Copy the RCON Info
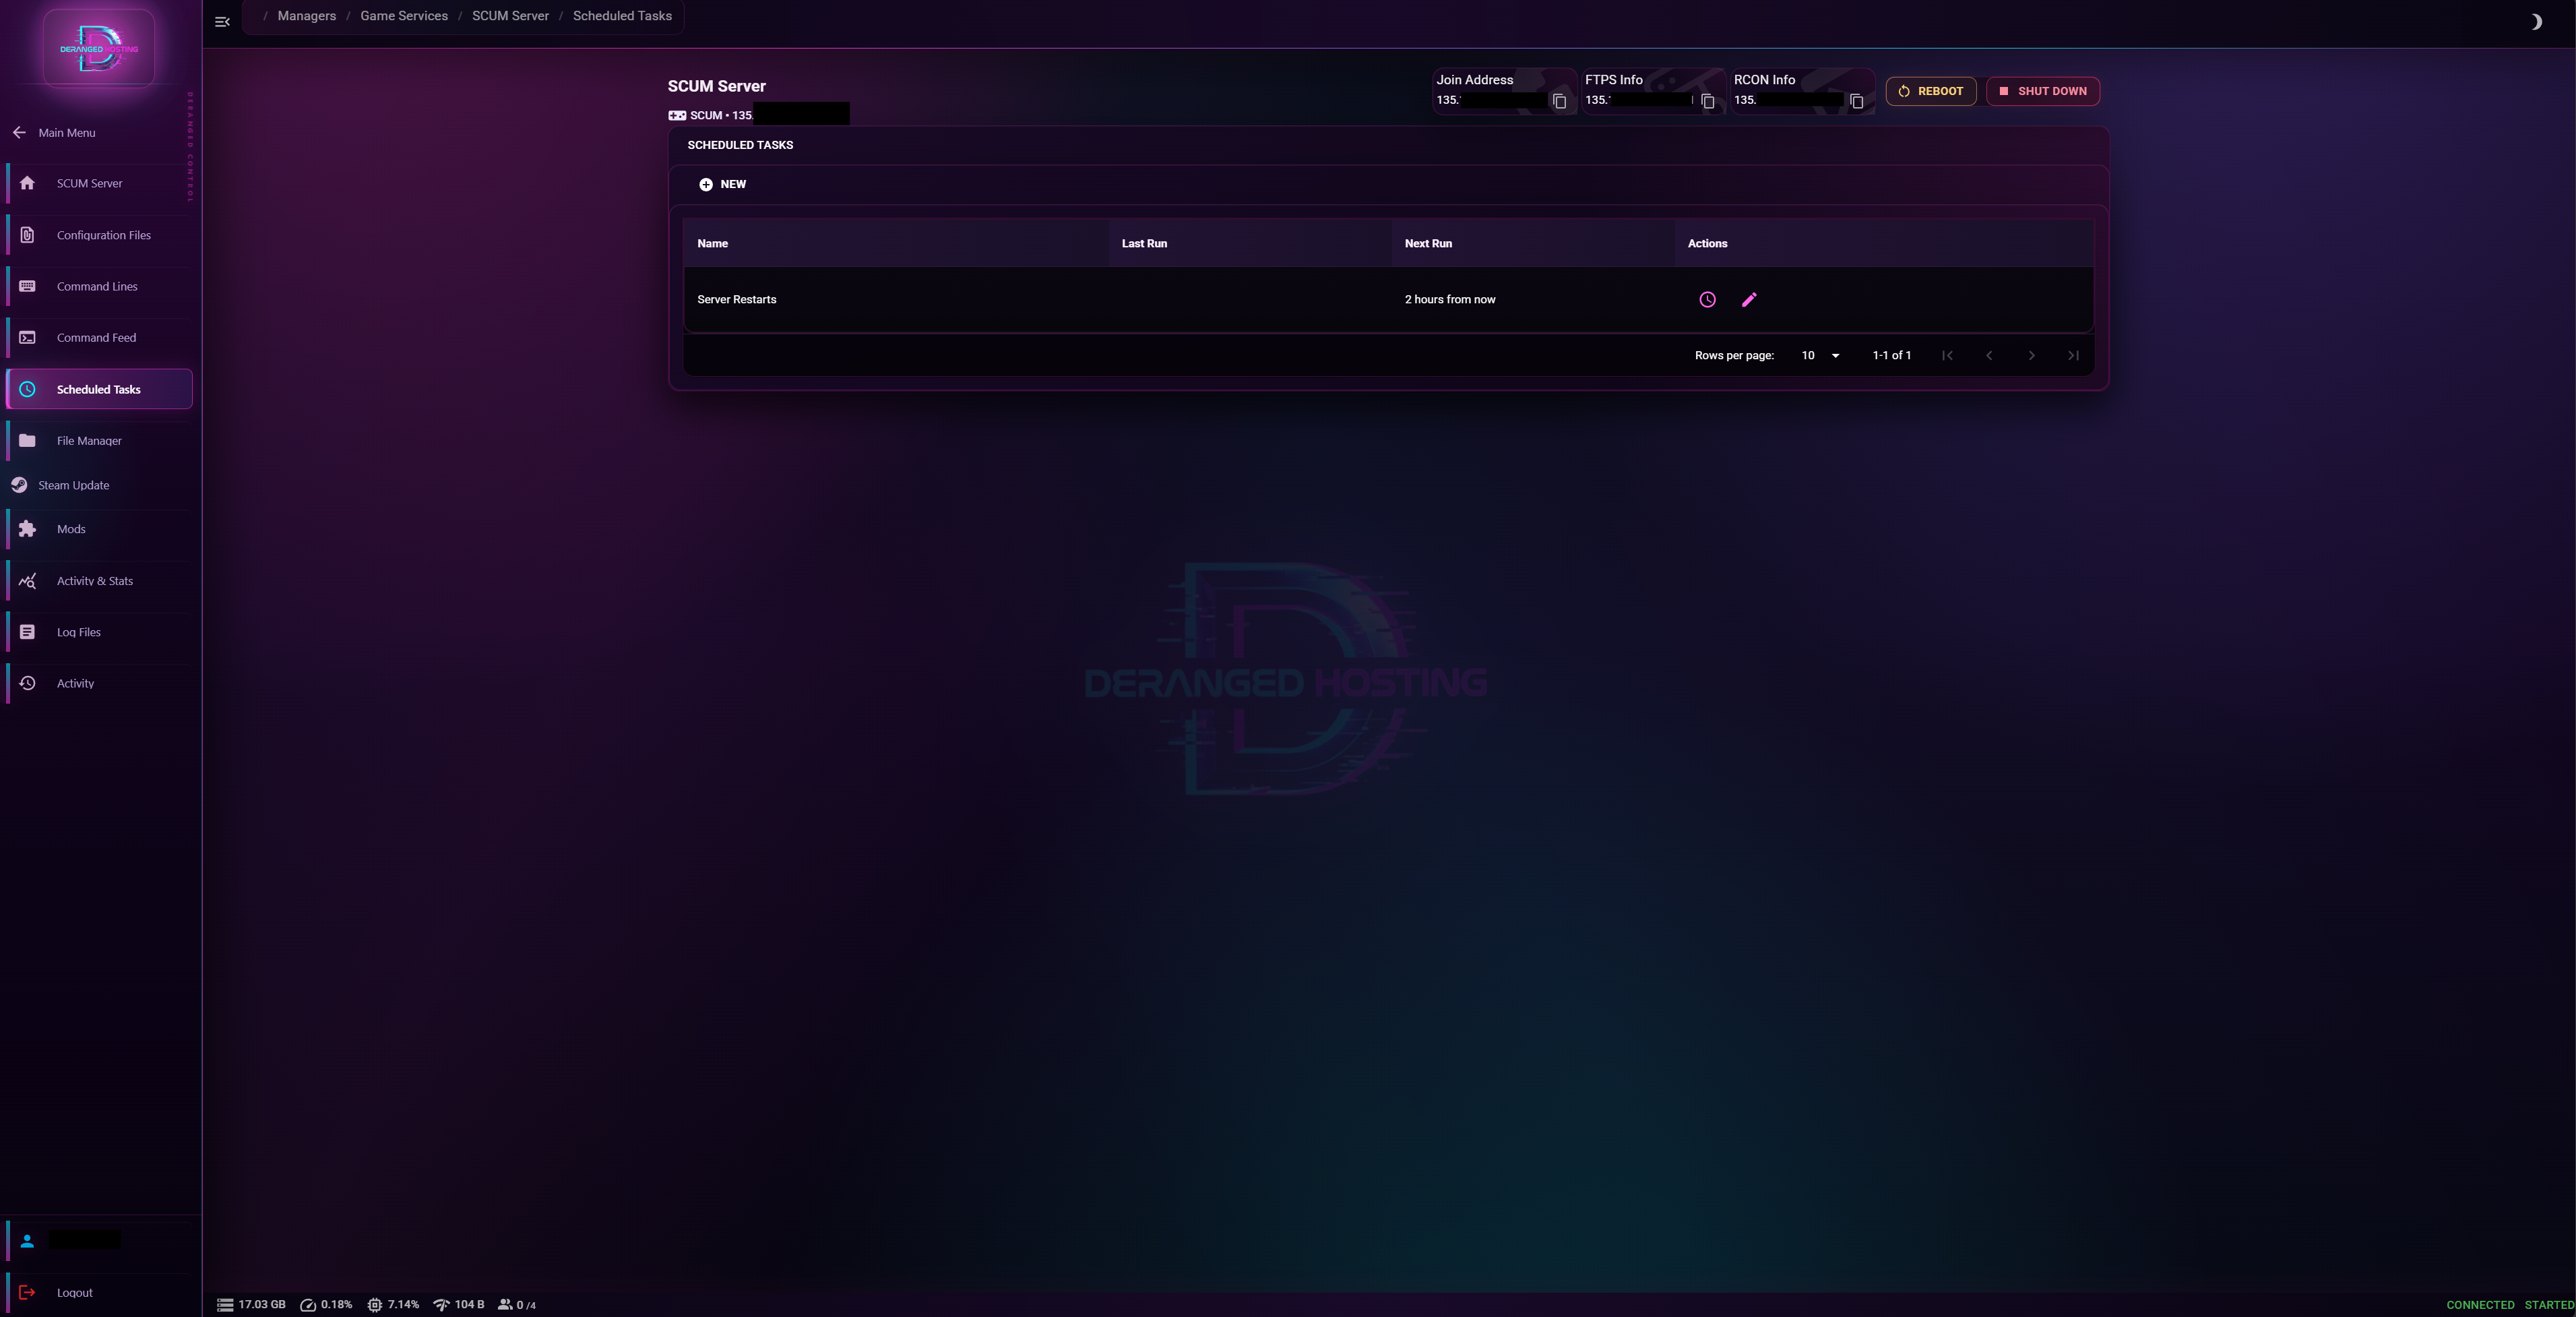 (1856, 101)
